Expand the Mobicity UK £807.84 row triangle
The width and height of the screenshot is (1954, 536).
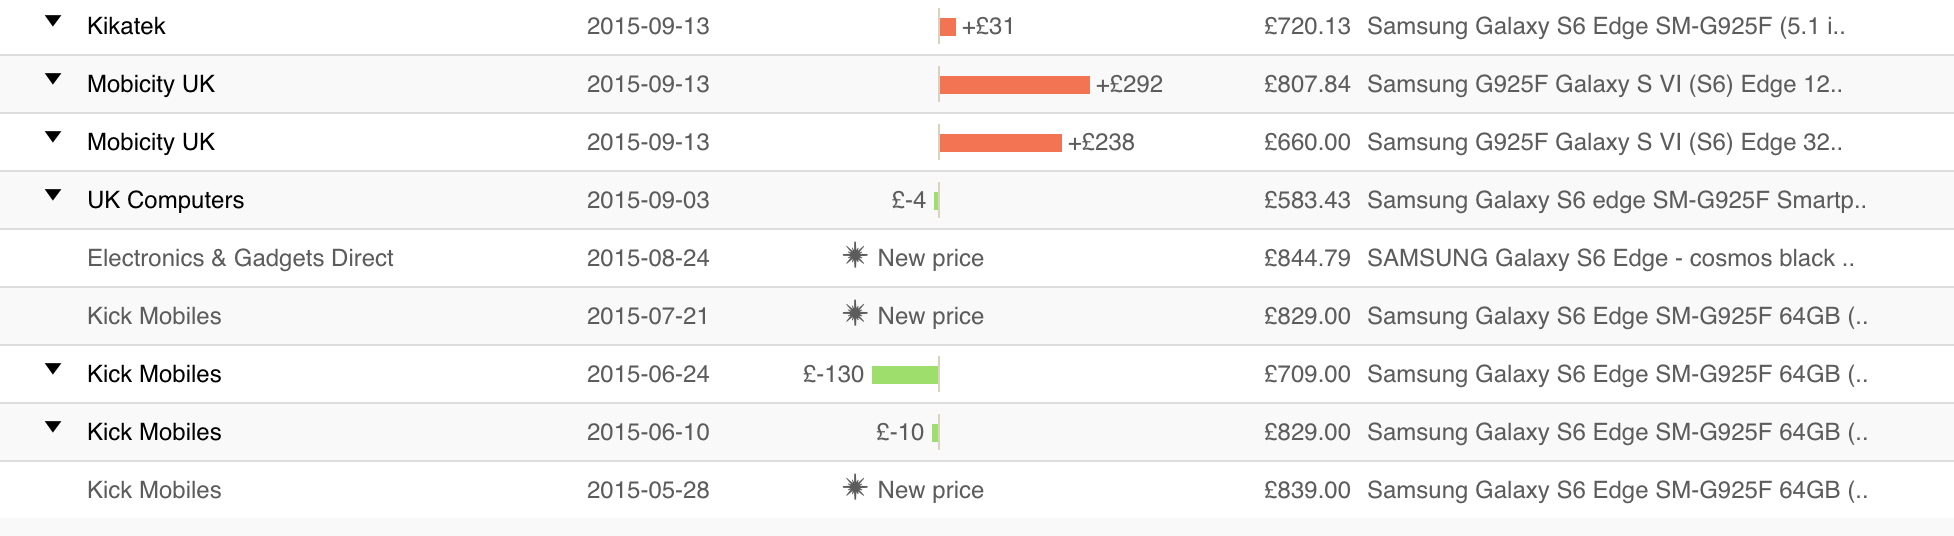[53, 79]
